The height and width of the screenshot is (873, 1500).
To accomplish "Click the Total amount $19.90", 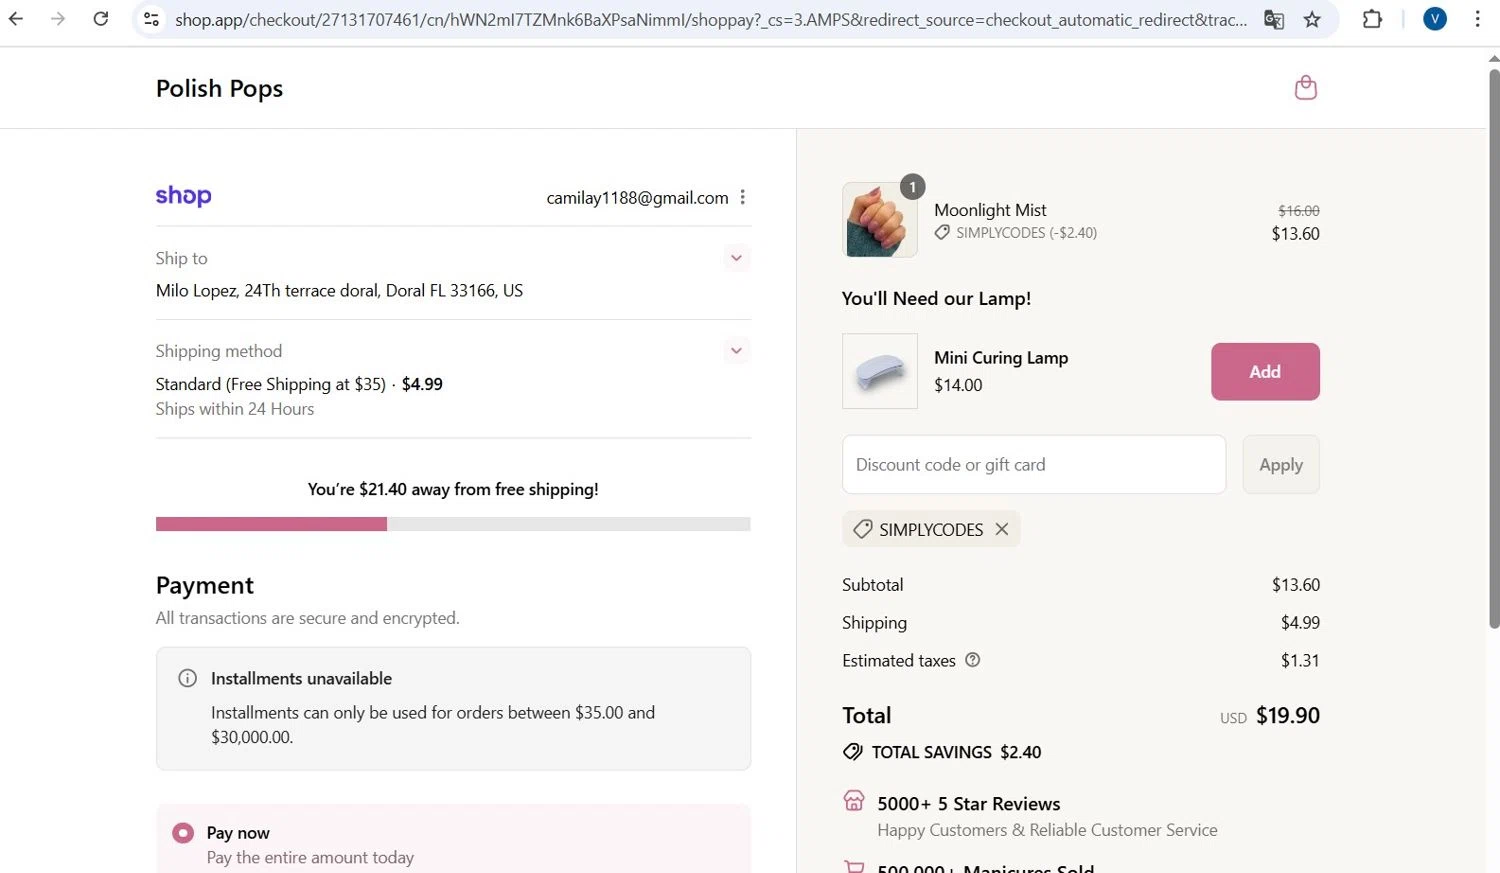I will coord(1288,715).
